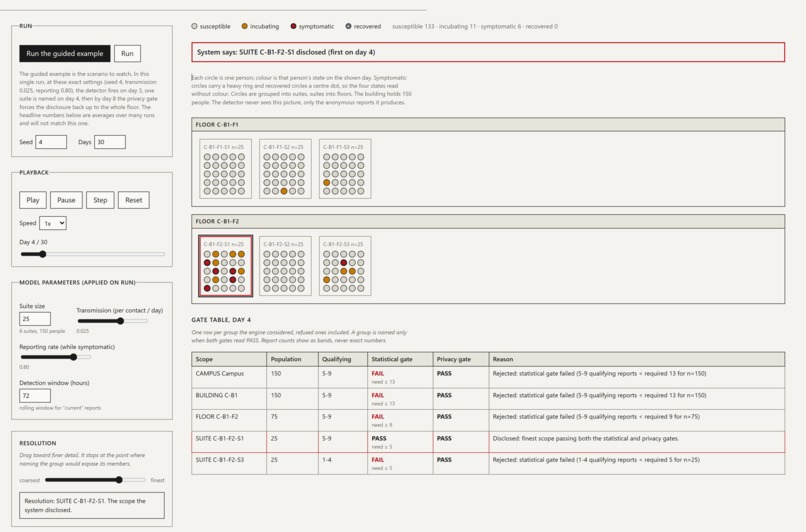Select suite C-B1-F1-S3 card
806x532 pixels.
tap(345, 169)
